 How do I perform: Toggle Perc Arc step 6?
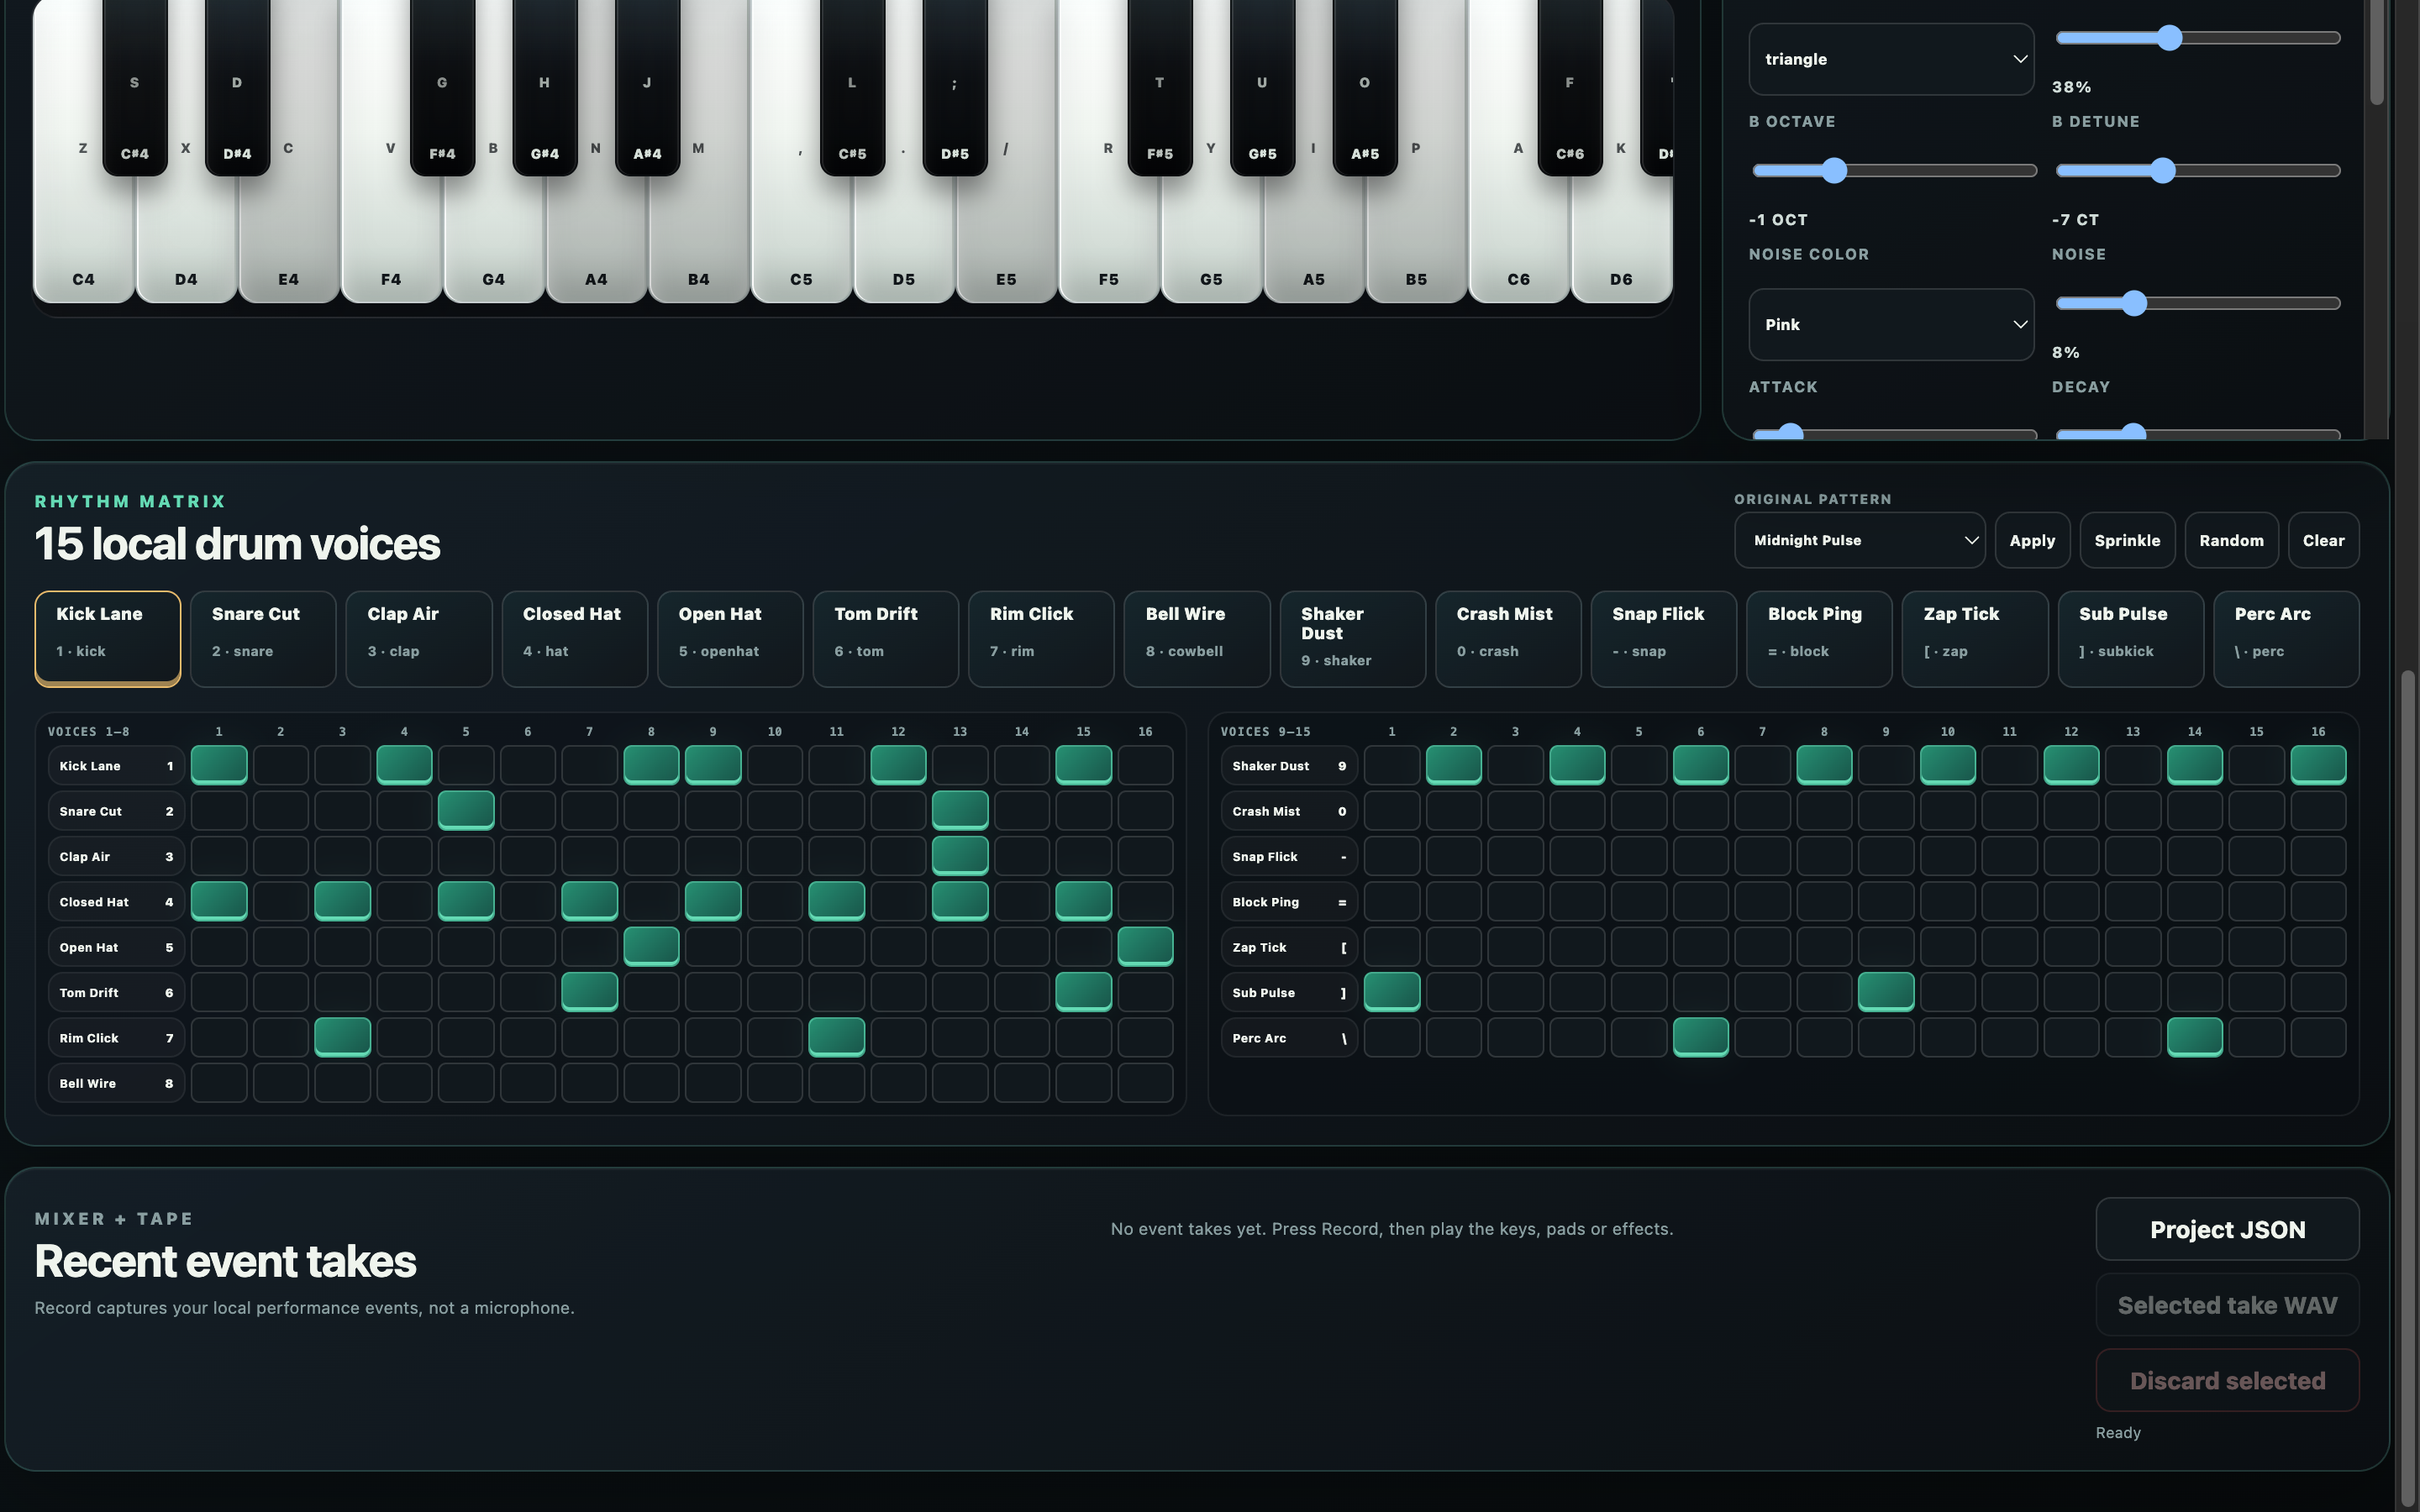1701,1037
